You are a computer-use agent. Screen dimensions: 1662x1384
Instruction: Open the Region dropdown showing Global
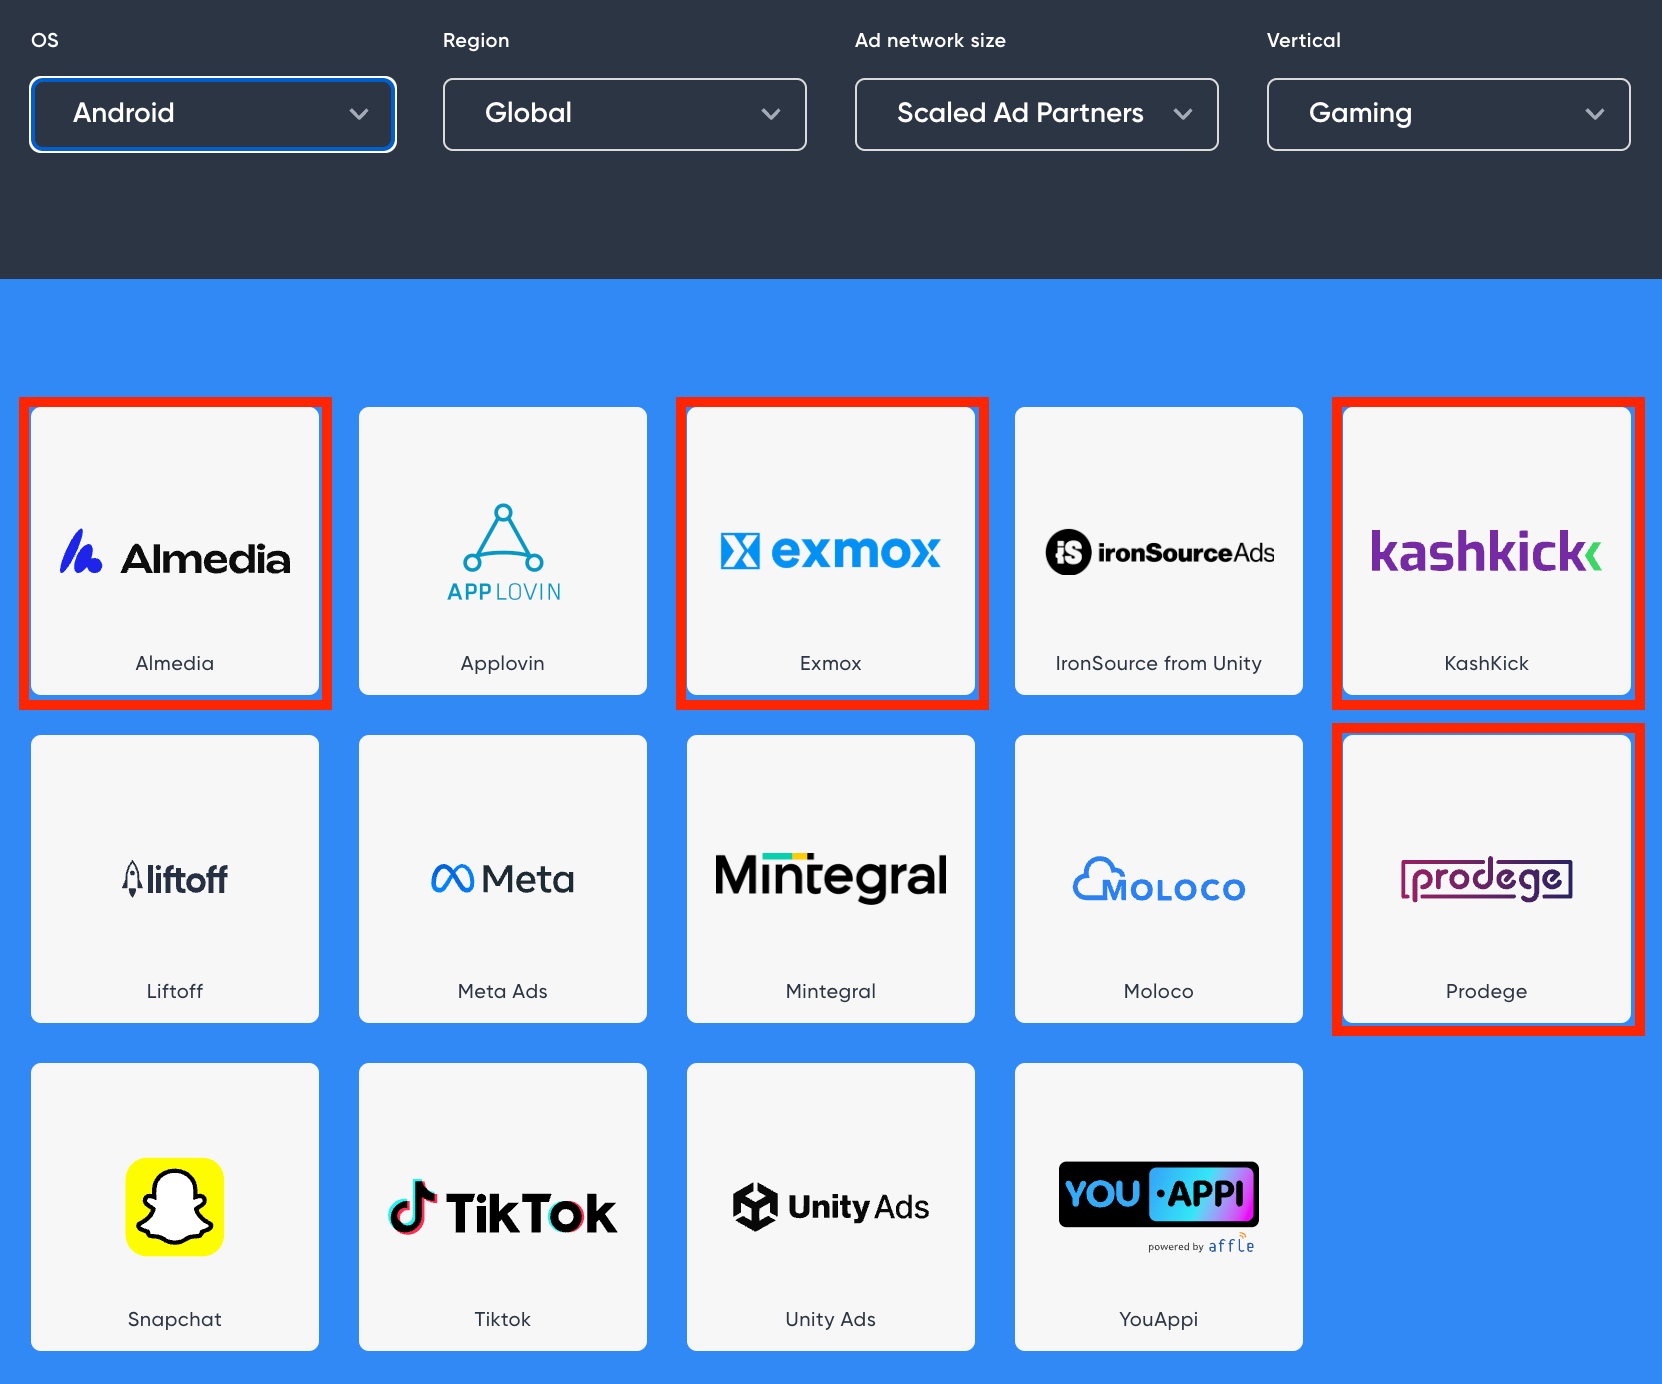625,114
